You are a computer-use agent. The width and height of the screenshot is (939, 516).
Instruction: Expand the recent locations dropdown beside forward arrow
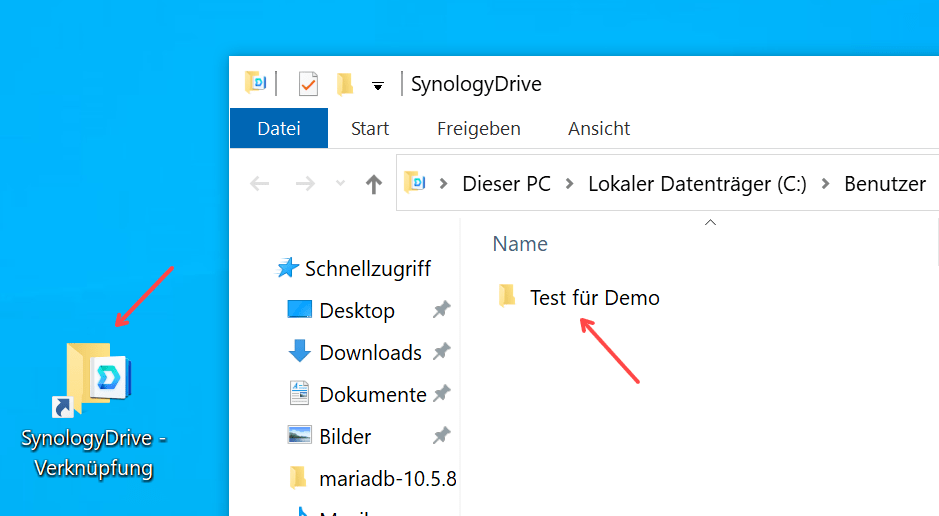point(340,184)
